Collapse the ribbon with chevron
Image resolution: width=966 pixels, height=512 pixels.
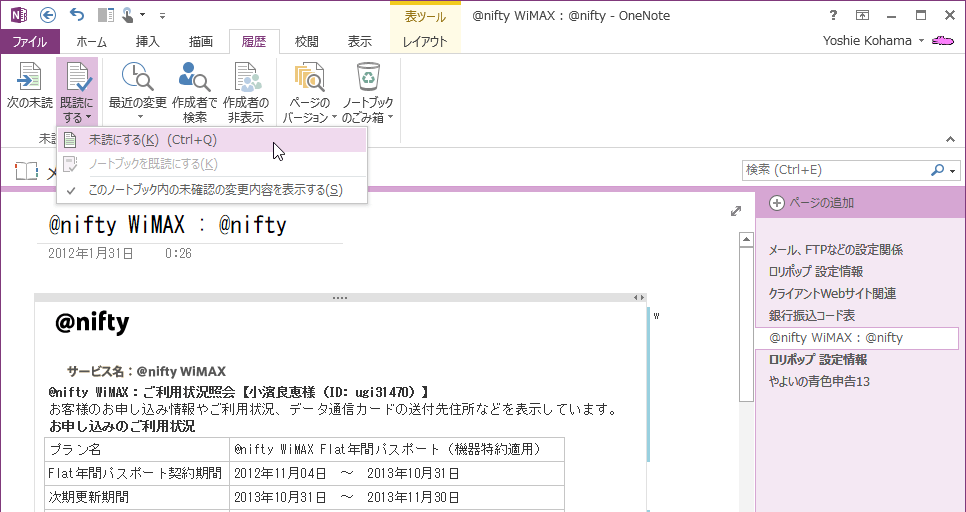pos(951,139)
